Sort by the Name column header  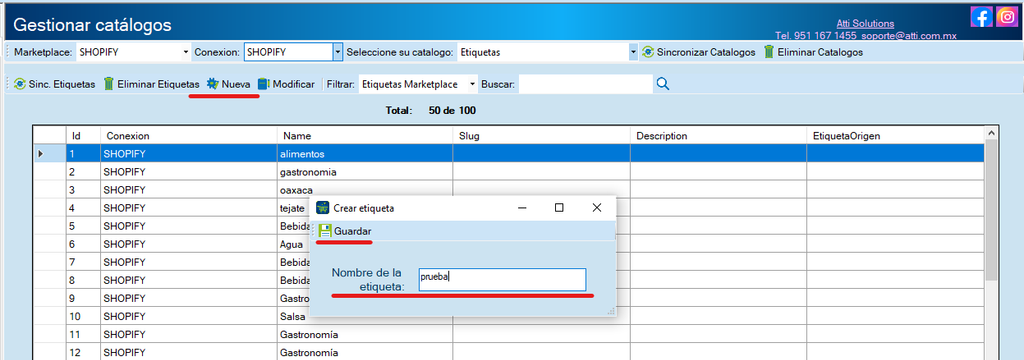365,135
